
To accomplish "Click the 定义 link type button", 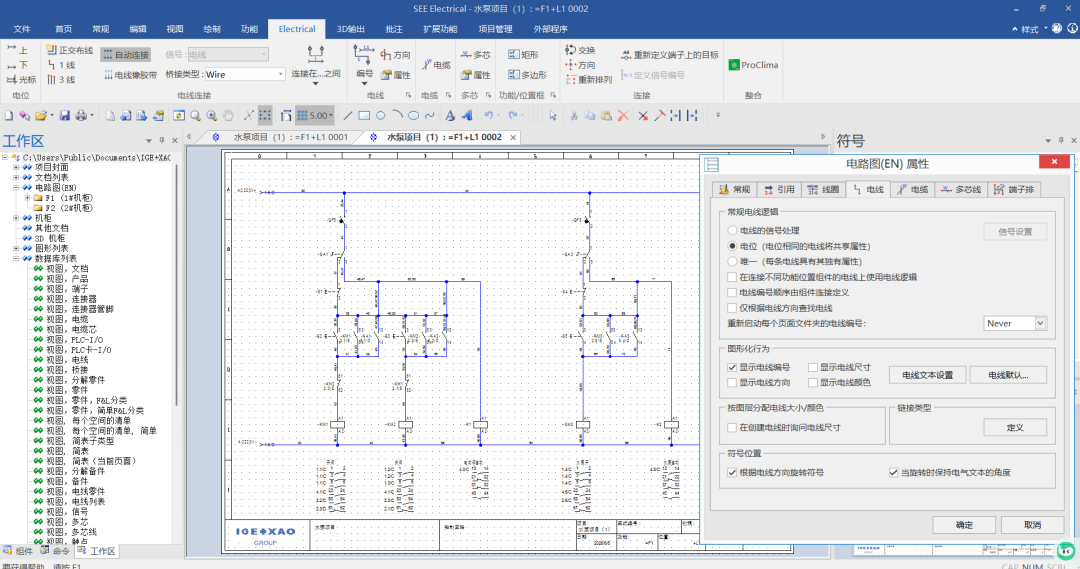I will tap(1015, 428).
